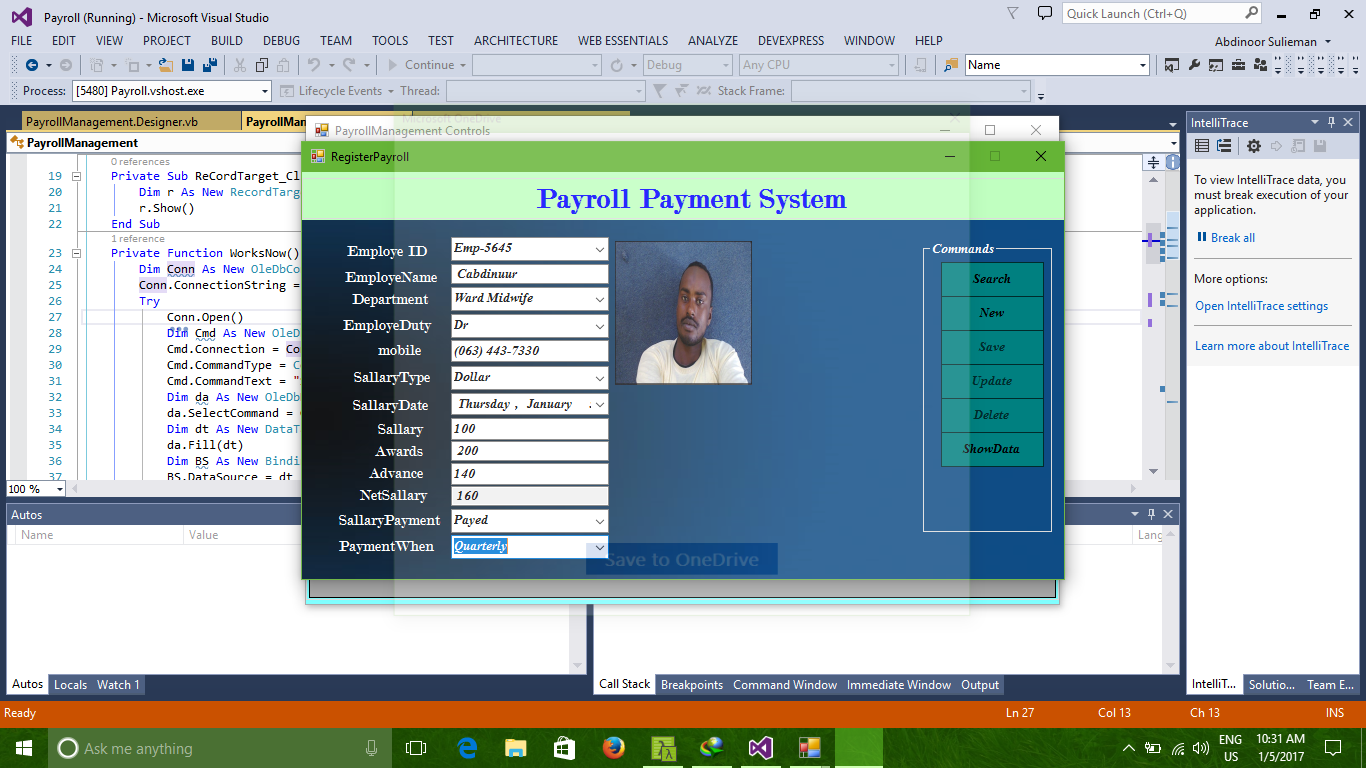Image resolution: width=1366 pixels, height=768 pixels.
Task: Click the Open File folder icon
Action: (164, 65)
